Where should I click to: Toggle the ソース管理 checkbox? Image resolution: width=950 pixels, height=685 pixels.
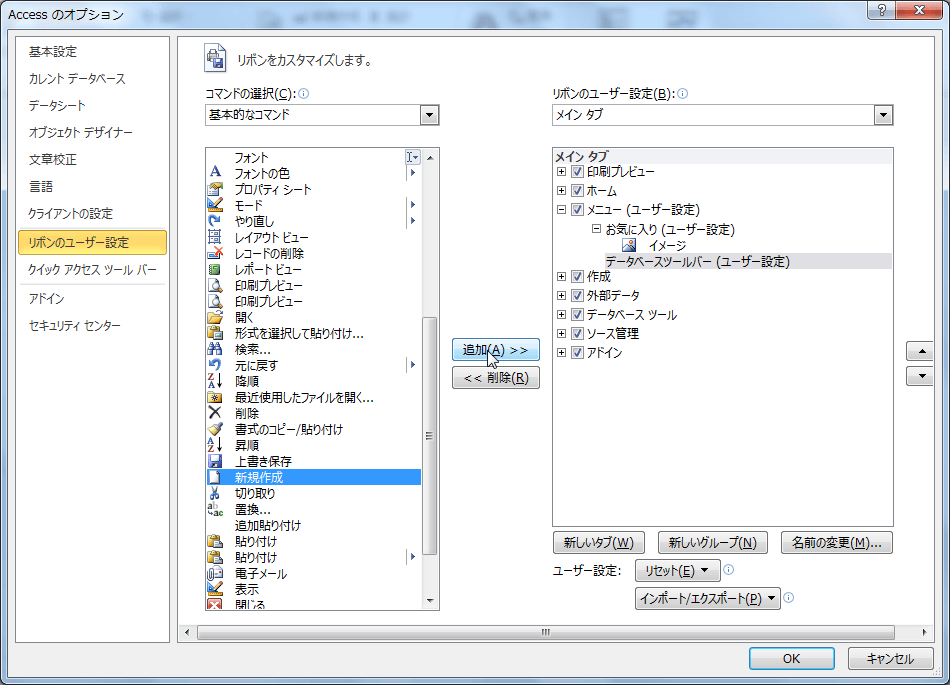[577, 334]
